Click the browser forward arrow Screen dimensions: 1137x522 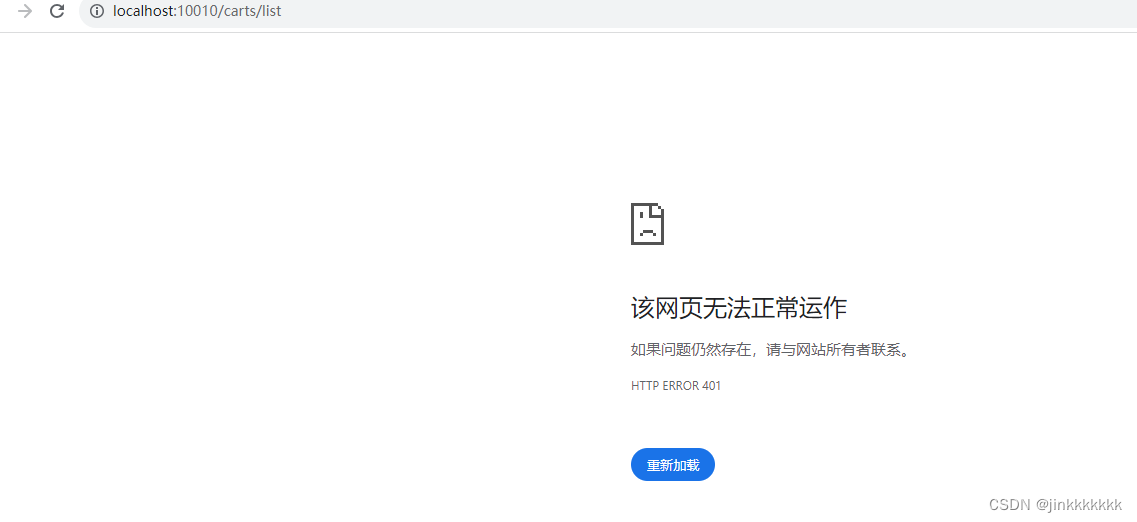(25, 12)
